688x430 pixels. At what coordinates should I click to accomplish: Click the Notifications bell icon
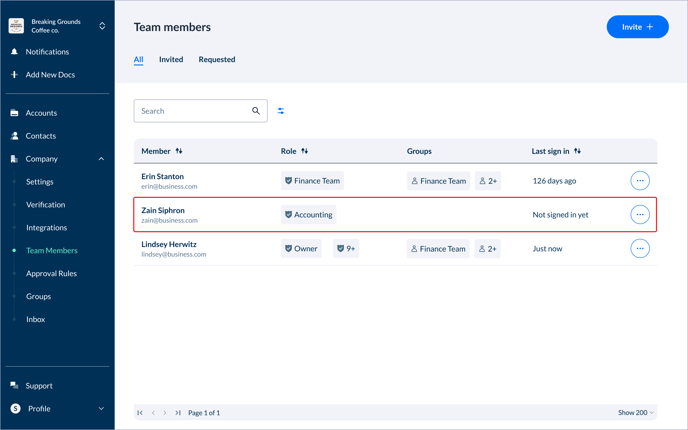pos(14,52)
